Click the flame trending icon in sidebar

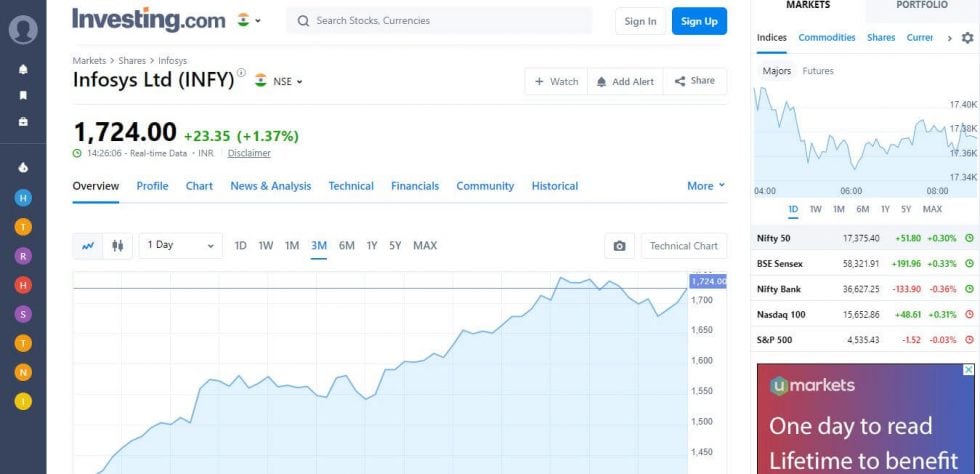point(23,168)
